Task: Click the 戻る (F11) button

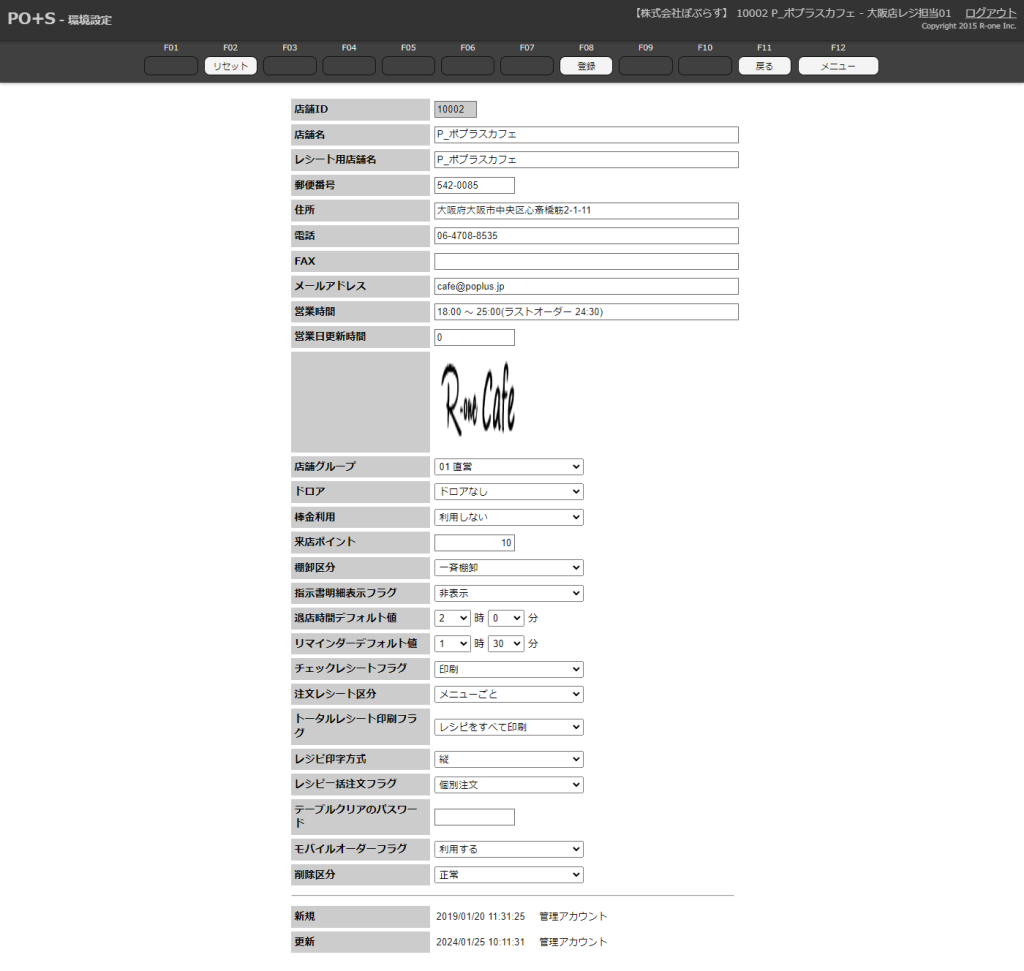Action: 764,66
